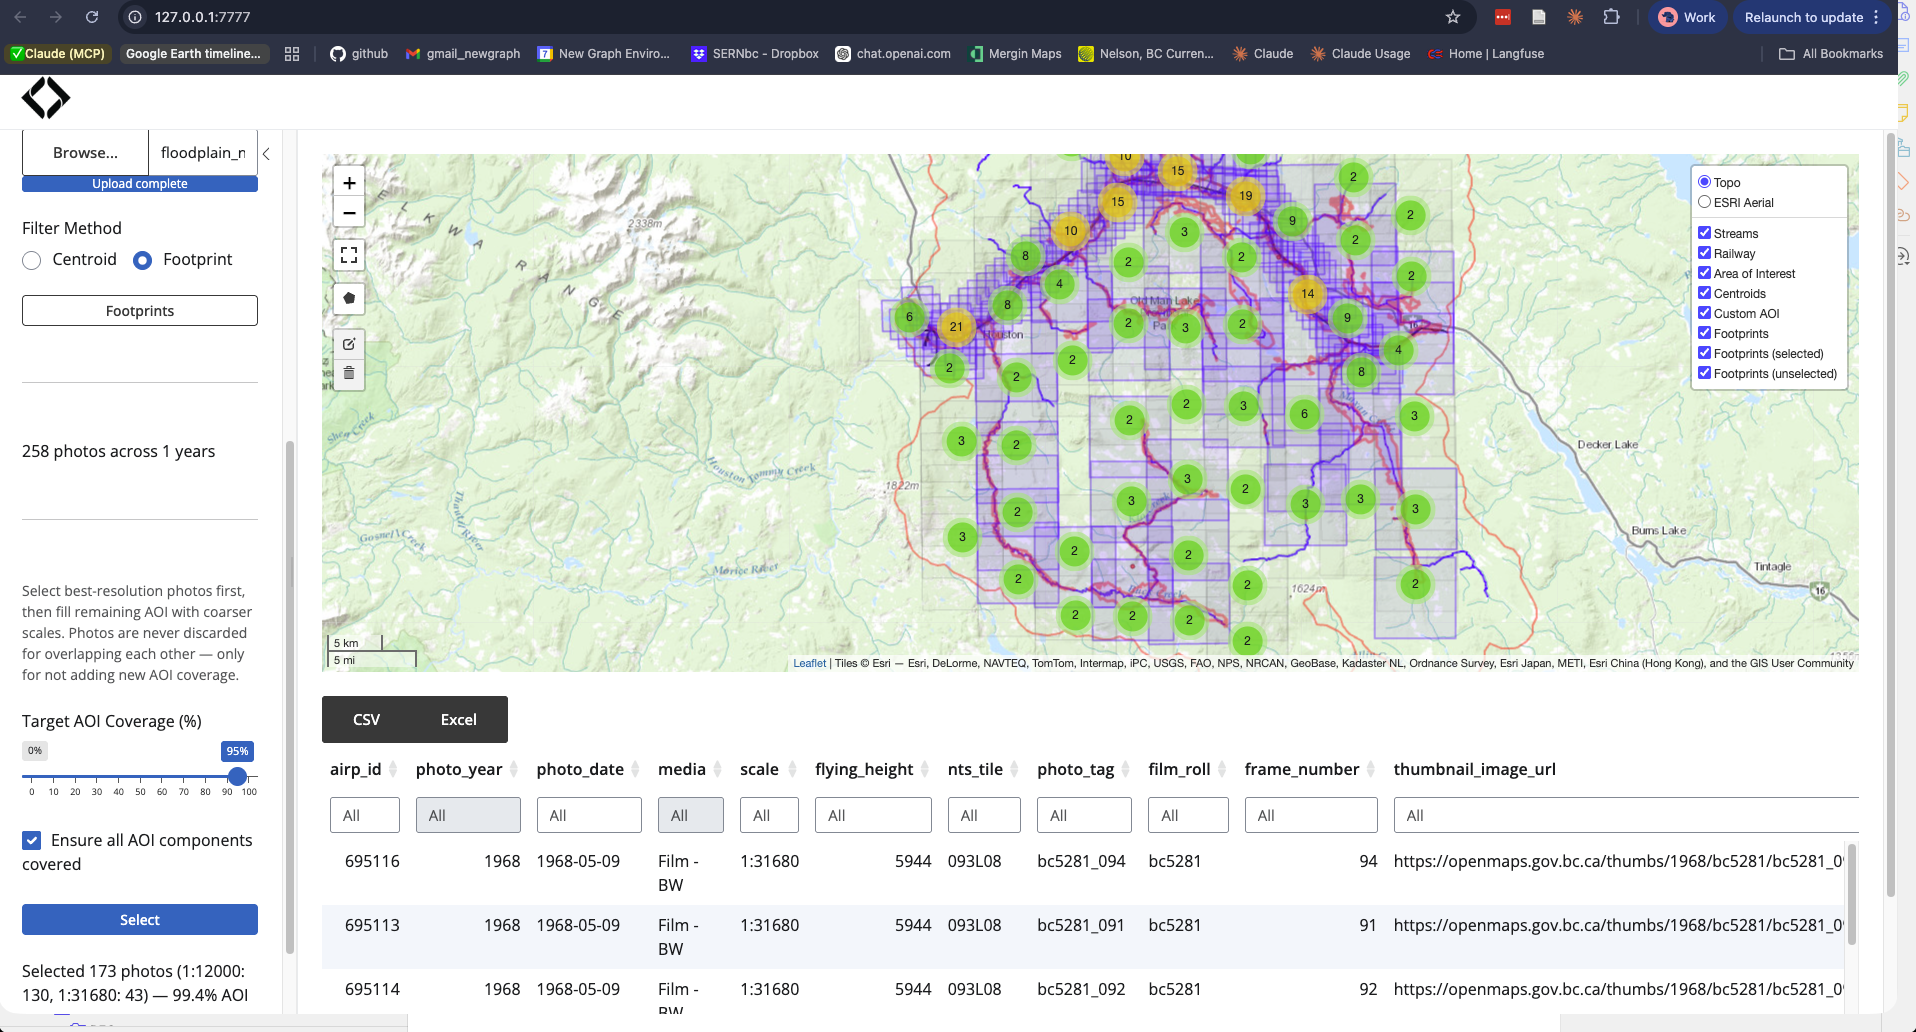This screenshot has width=1916, height=1032.
Task: Open the Leaflet attribution link
Action: 809,663
